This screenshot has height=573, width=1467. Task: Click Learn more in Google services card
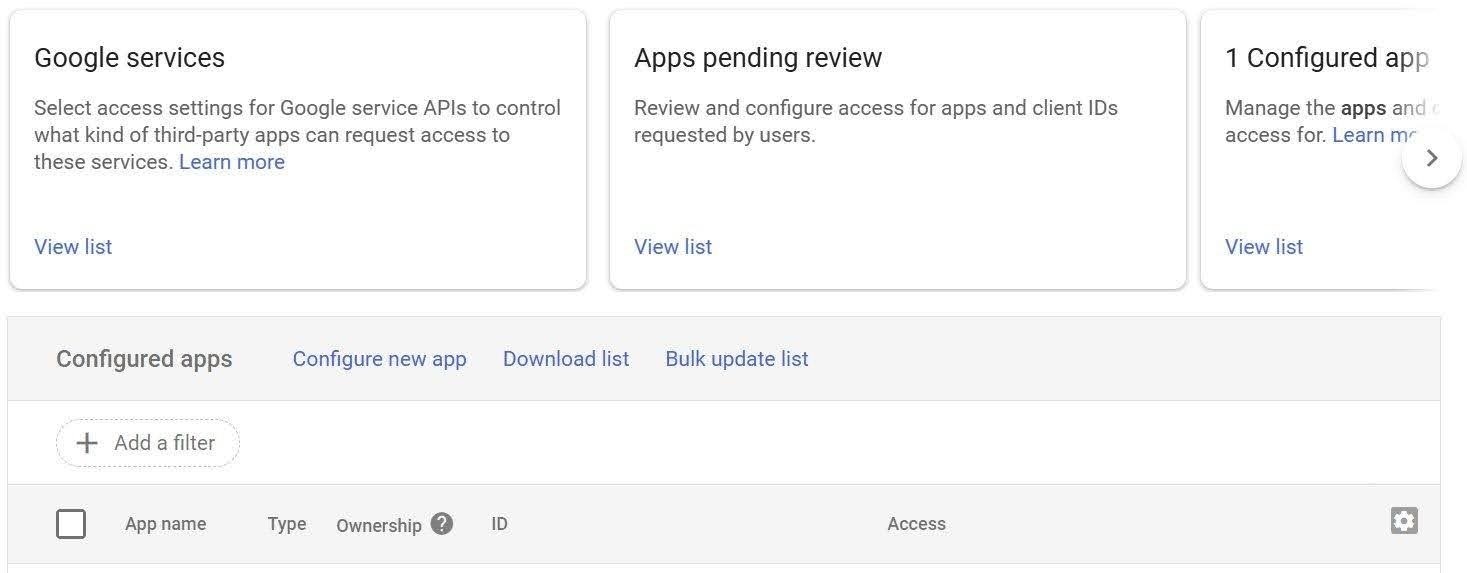[232, 162]
